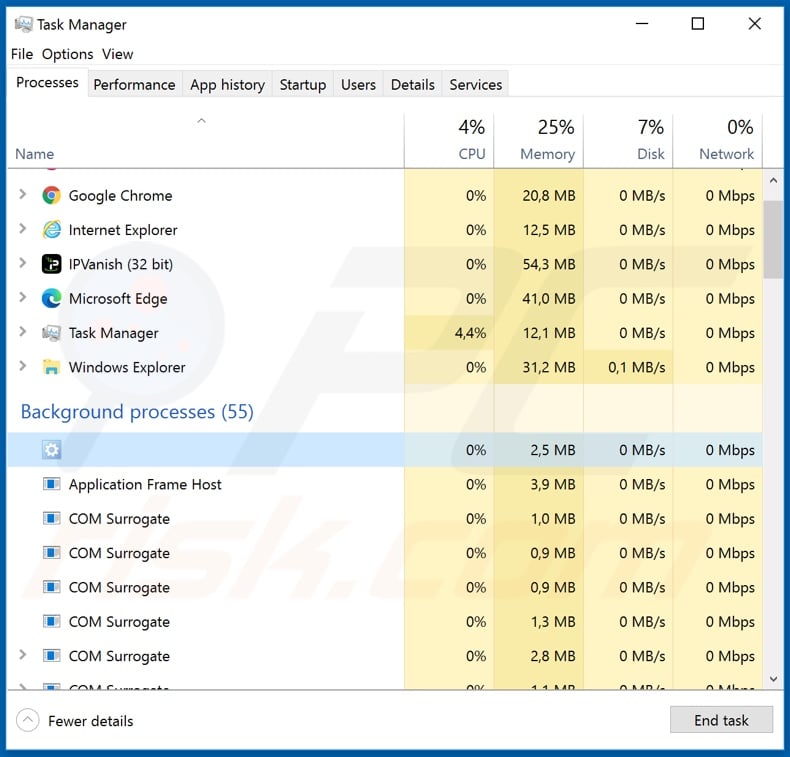Click icon of COM Surrogate using 2,8 MB
This screenshot has width=790, height=757.
pos(51,656)
